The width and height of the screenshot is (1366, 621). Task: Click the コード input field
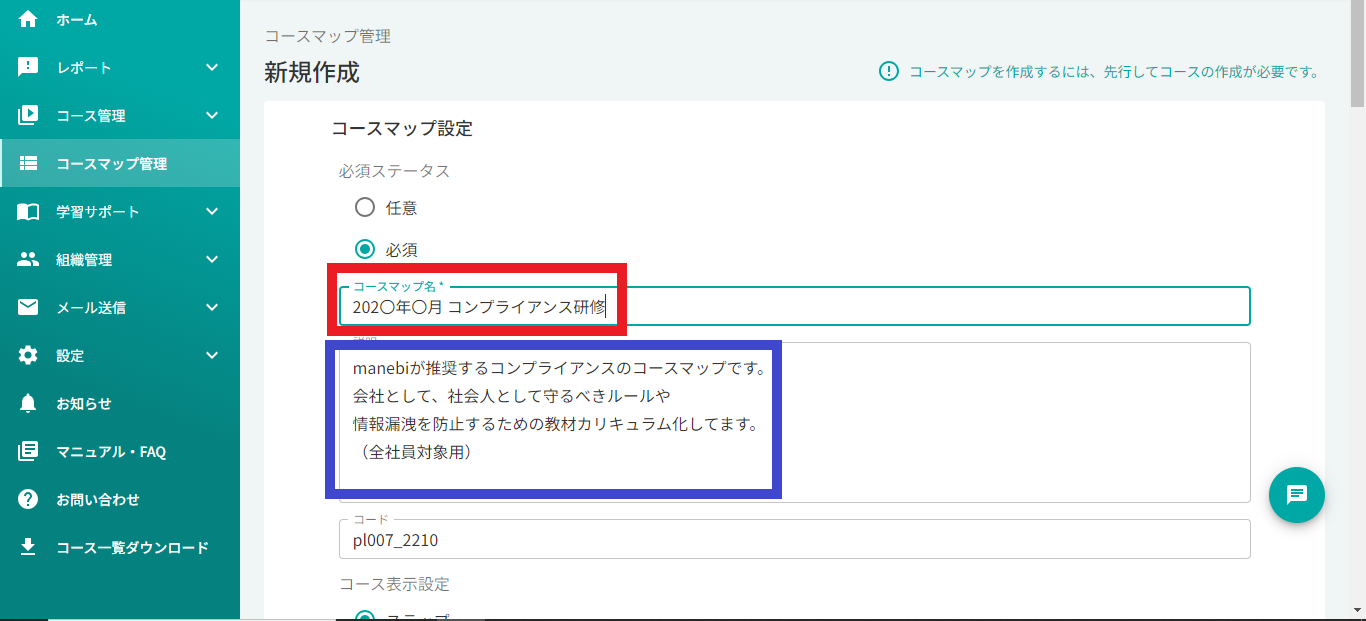(x=795, y=539)
